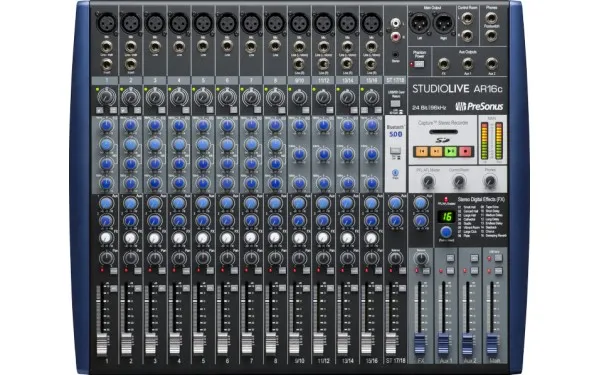
Task: Tap the orange next-track button on the recorder
Action: click(x=436, y=151)
